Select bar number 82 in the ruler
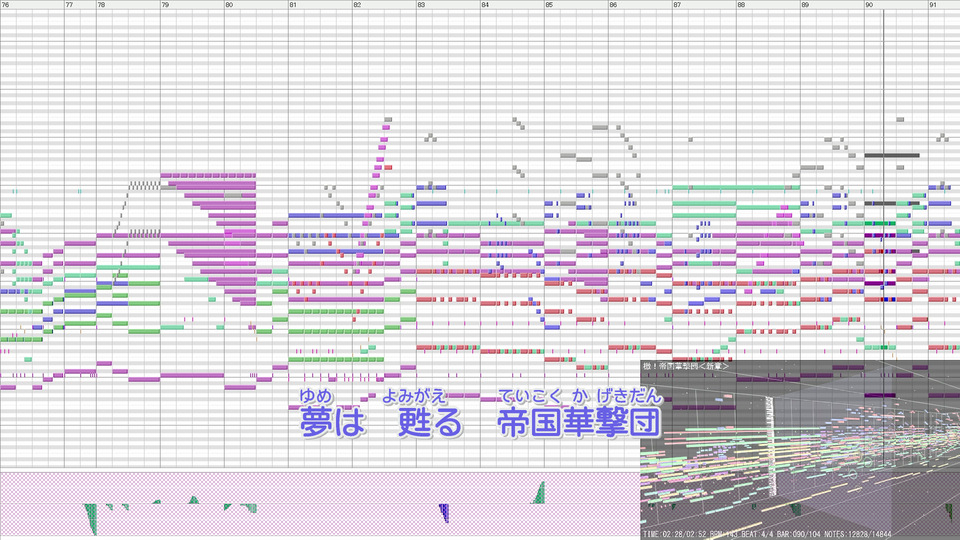 point(357,4)
